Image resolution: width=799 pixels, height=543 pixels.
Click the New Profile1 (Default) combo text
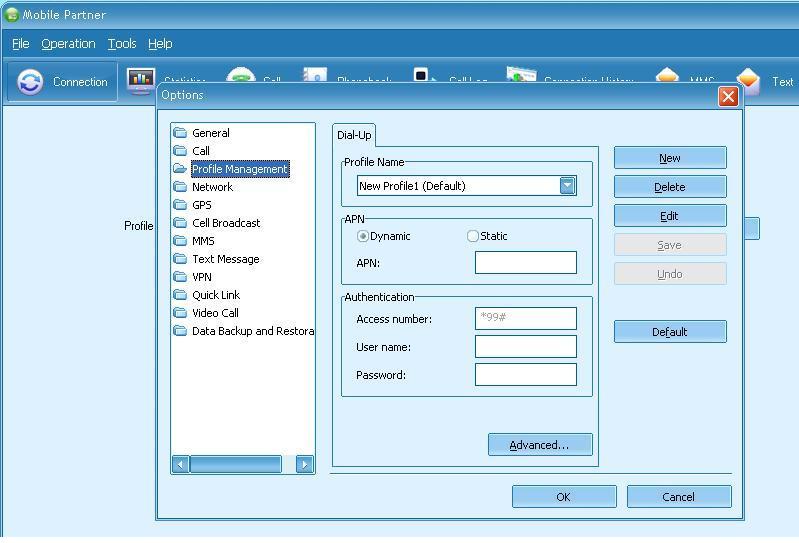(412, 186)
